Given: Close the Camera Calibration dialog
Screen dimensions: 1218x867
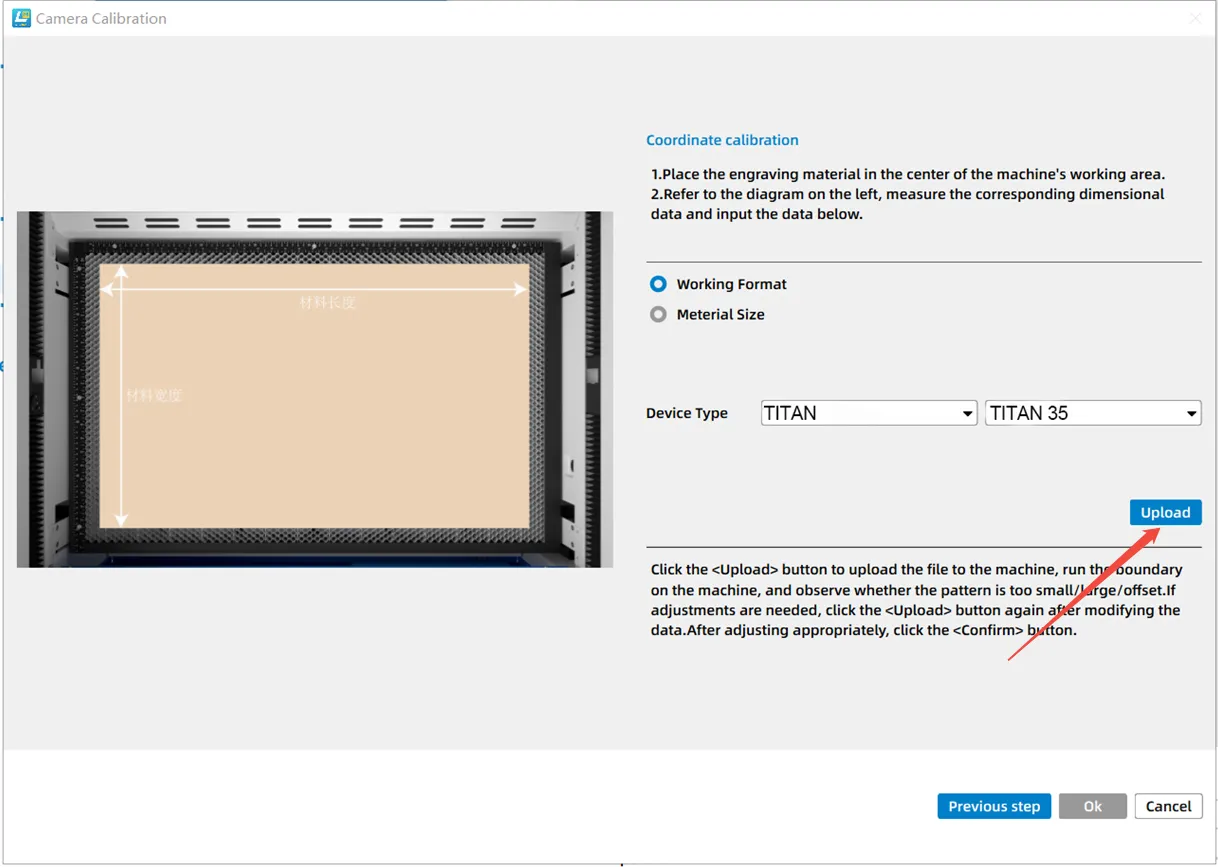Looking at the screenshot, I should click(x=1195, y=18).
